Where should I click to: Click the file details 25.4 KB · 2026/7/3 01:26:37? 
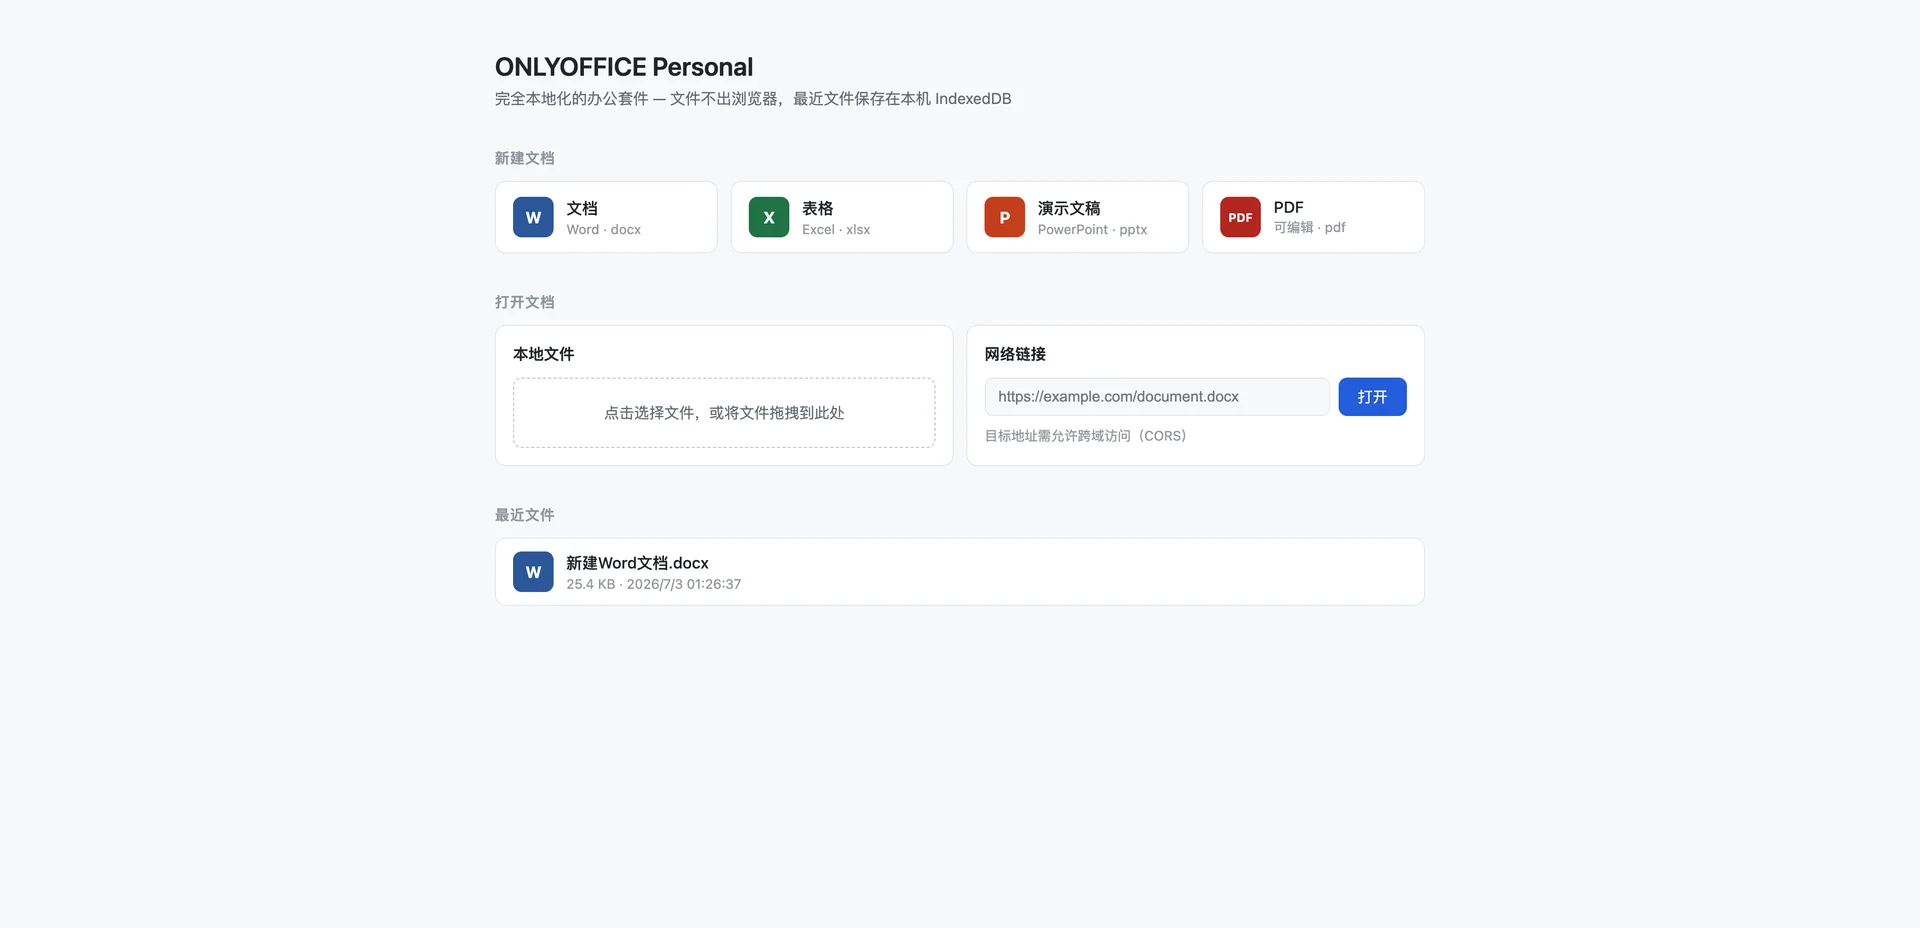coord(654,584)
